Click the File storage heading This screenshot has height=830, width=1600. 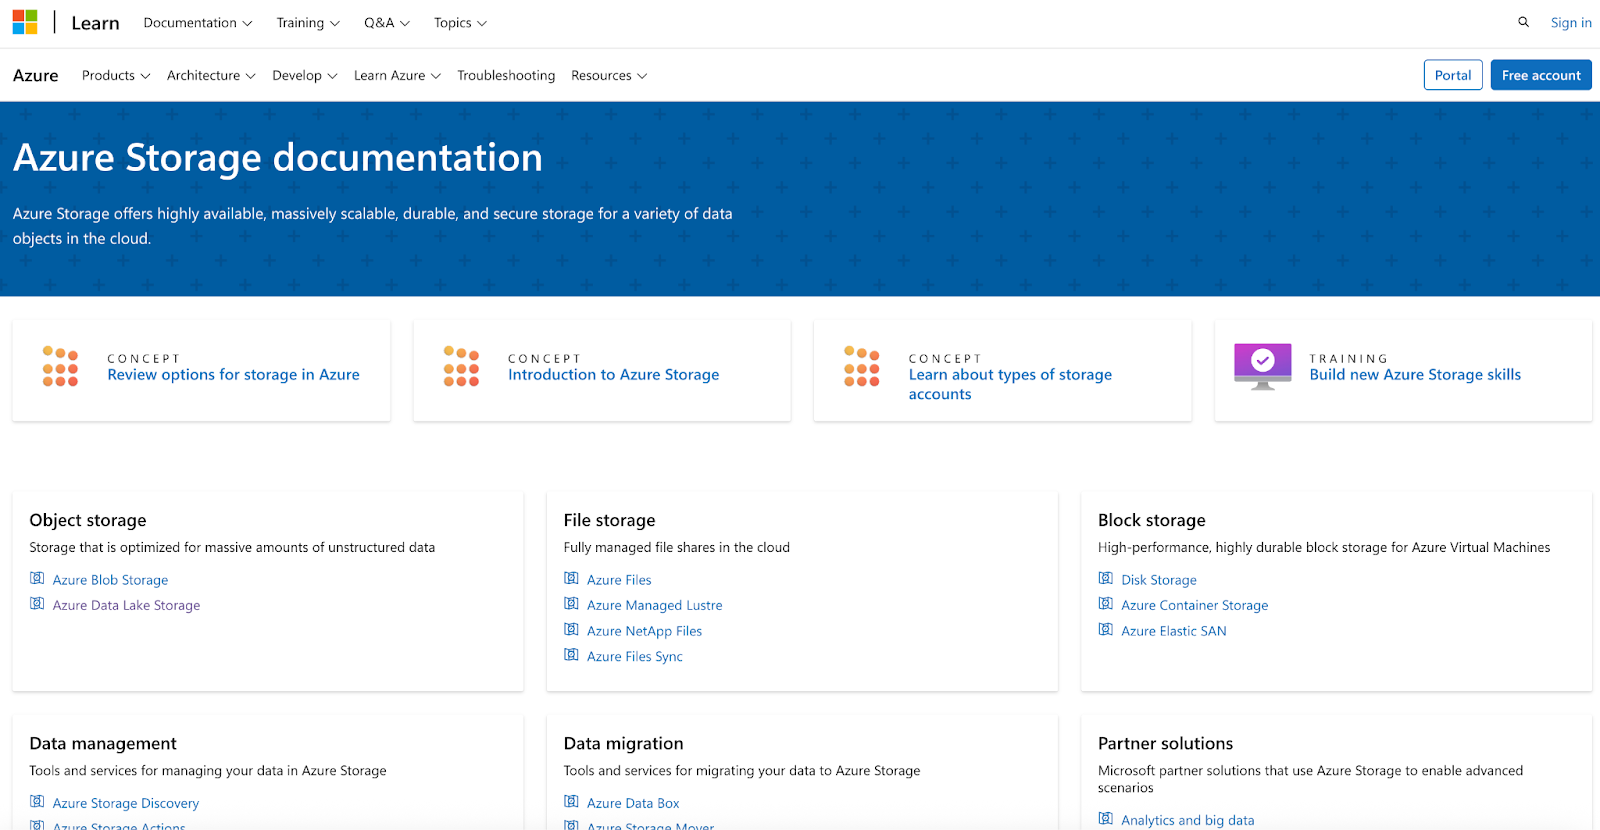pyautogui.click(x=609, y=520)
